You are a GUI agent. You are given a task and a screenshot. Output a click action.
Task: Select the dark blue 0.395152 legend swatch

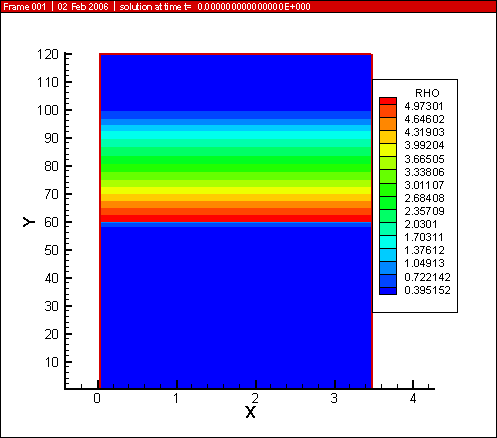[388, 291]
